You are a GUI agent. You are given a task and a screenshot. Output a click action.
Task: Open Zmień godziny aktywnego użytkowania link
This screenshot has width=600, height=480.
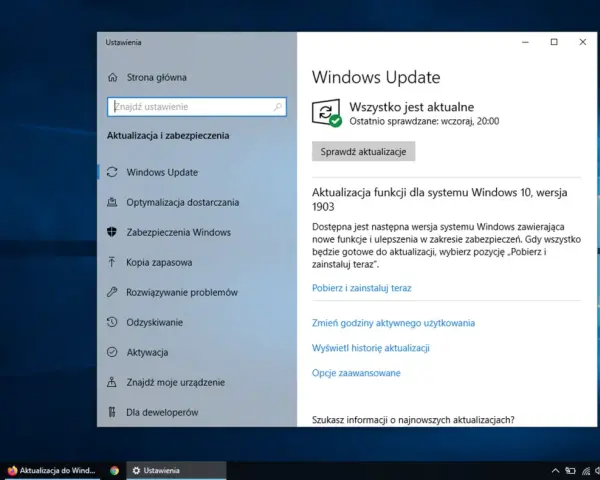[393, 323]
